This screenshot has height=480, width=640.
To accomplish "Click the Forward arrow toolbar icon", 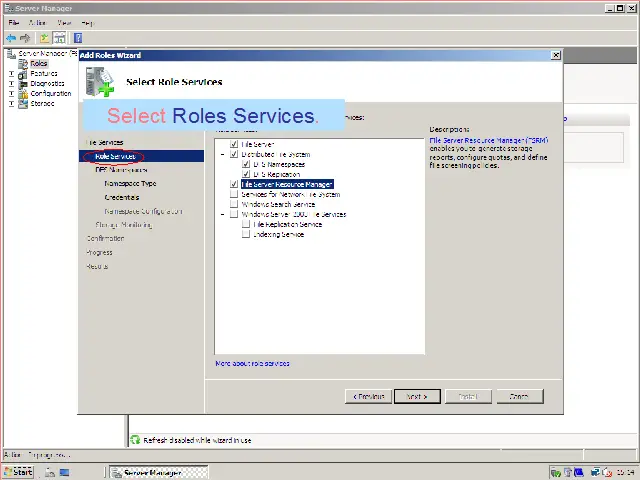I will click(25, 38).
